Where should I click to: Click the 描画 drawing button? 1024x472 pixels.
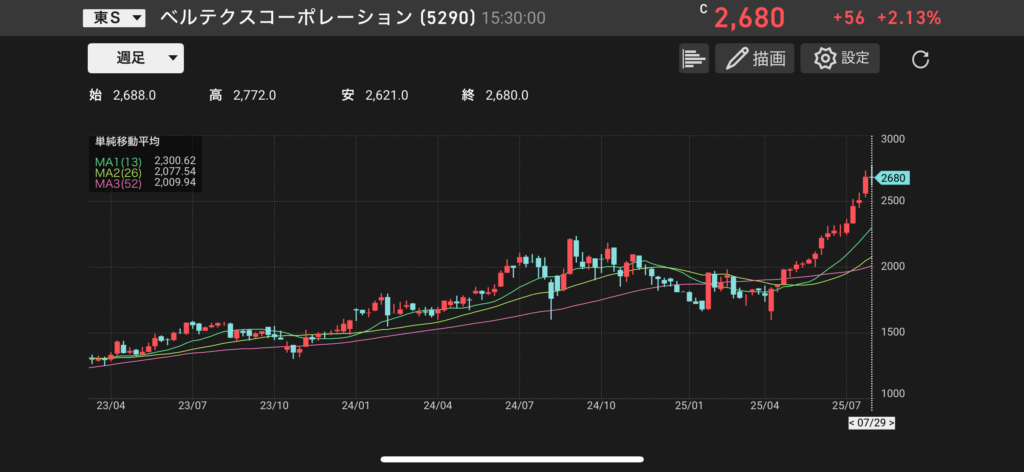pos(754,58)
